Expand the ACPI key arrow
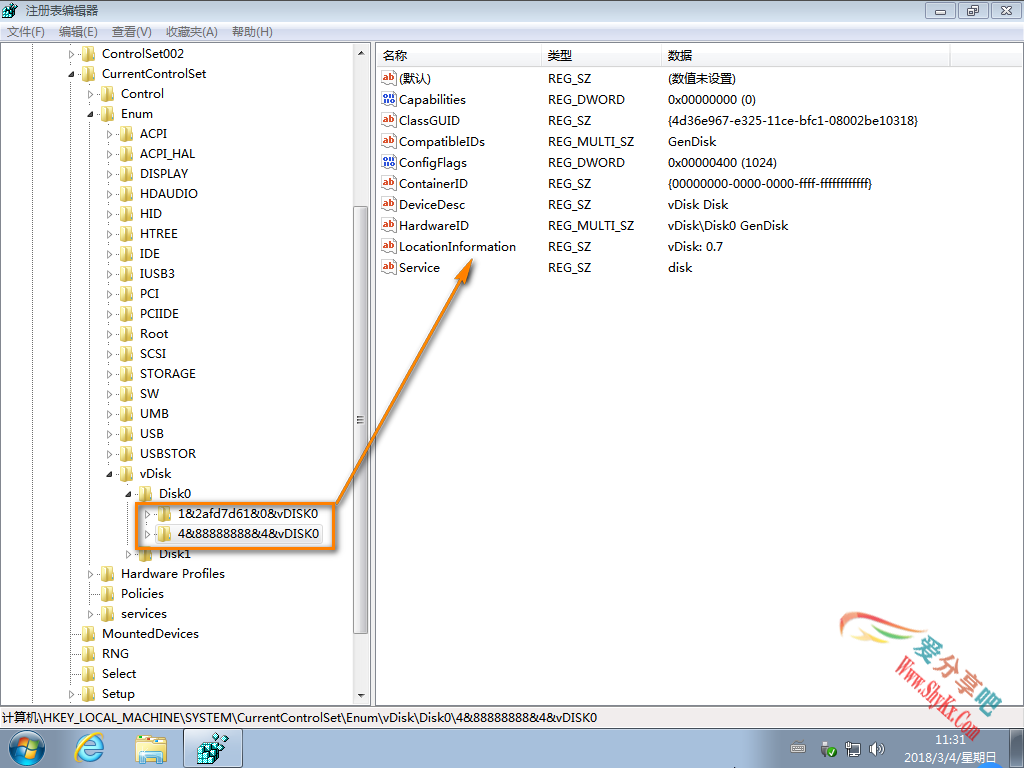 coord(109,135)
